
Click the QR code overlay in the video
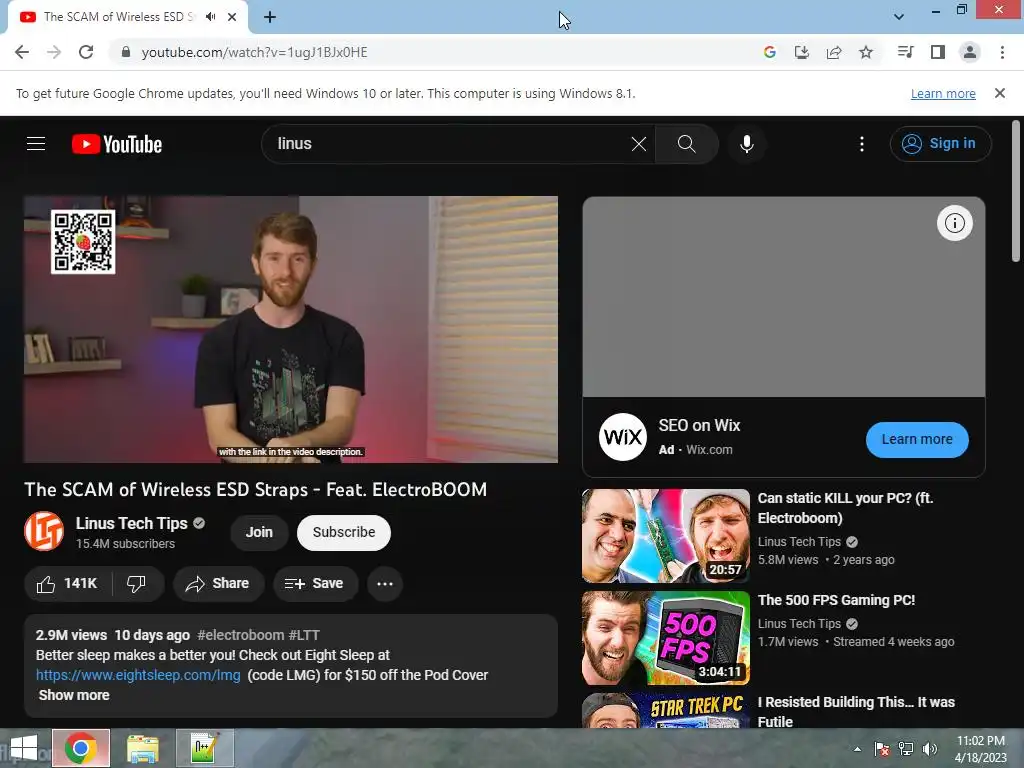click(x=83, y=242)
